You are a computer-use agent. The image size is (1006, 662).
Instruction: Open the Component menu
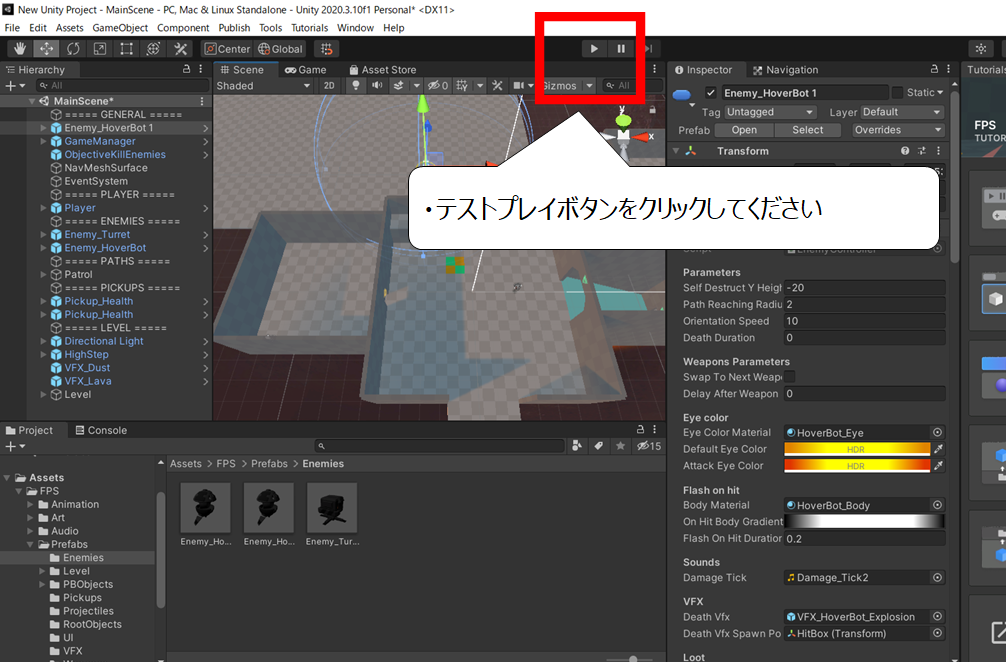click(x=183, y=28)
